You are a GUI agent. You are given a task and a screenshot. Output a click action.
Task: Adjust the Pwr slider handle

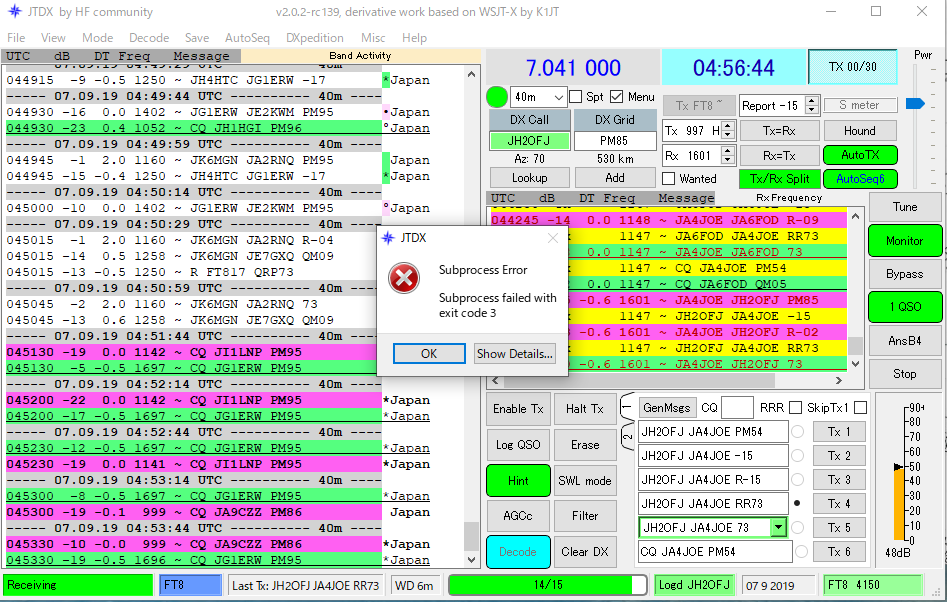coord(914,103)
